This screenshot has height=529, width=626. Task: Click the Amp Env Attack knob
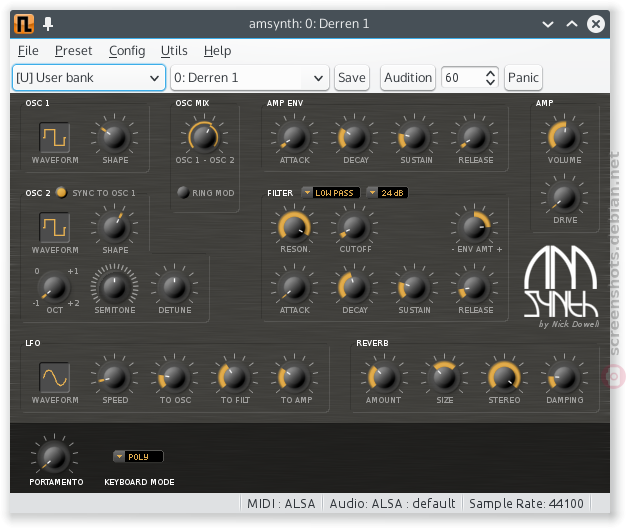click(294, 137)
